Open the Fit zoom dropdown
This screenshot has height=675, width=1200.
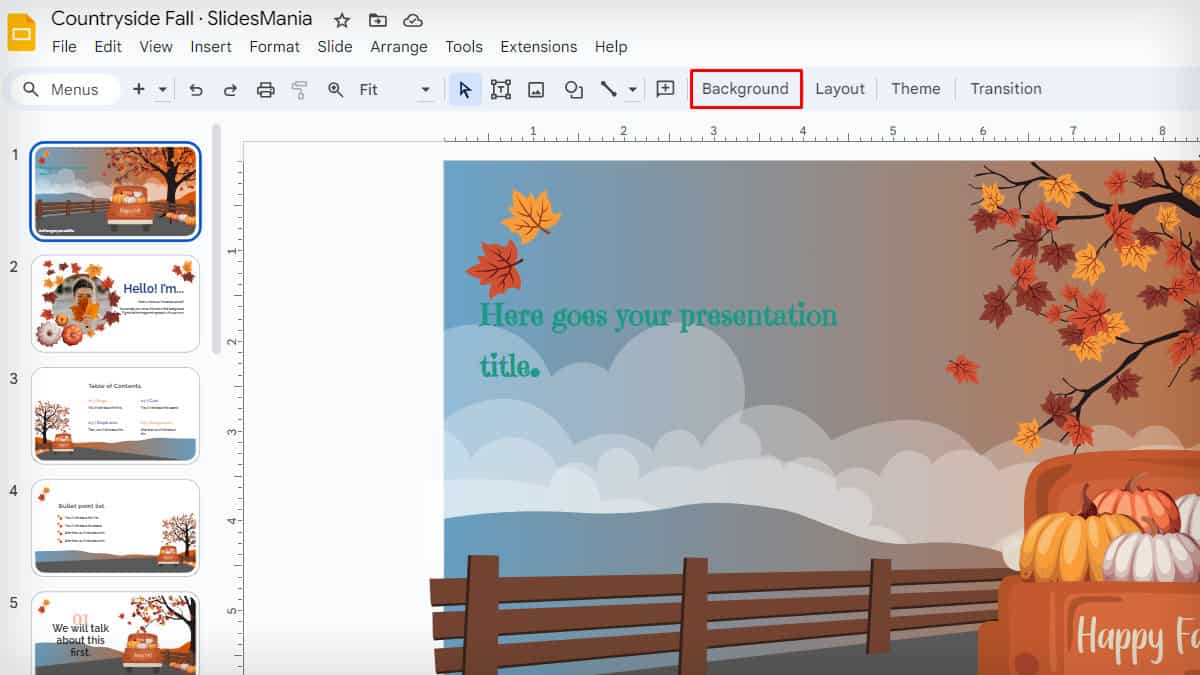point(424,89)
